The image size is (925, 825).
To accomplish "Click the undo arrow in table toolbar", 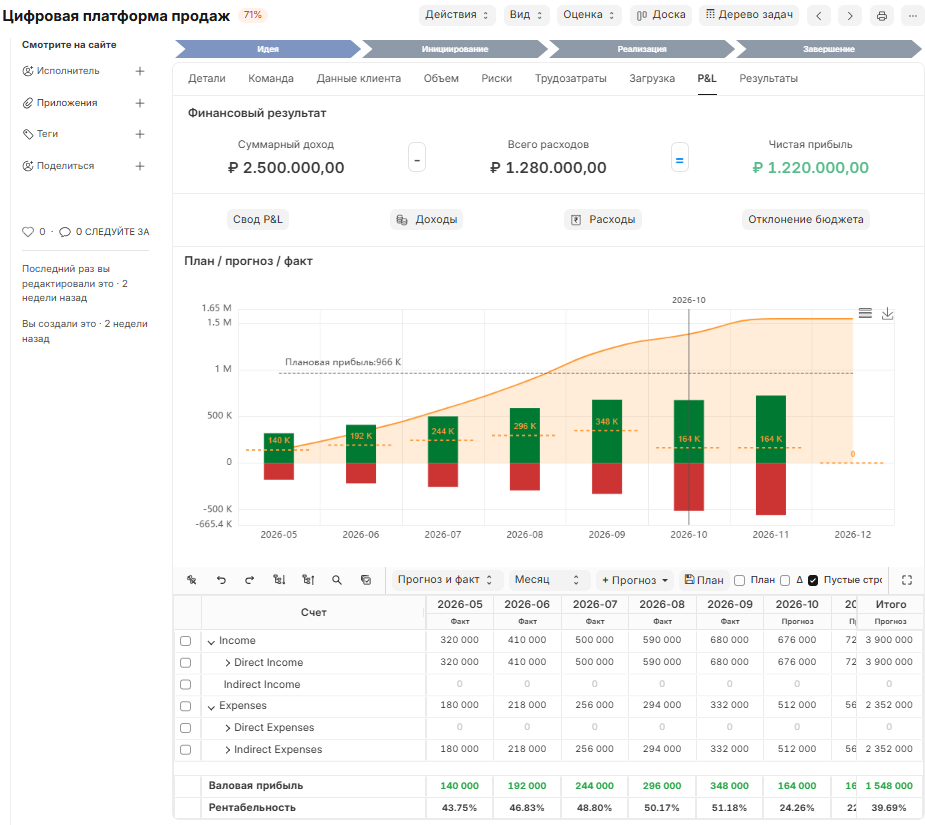I will click(221, 580).
